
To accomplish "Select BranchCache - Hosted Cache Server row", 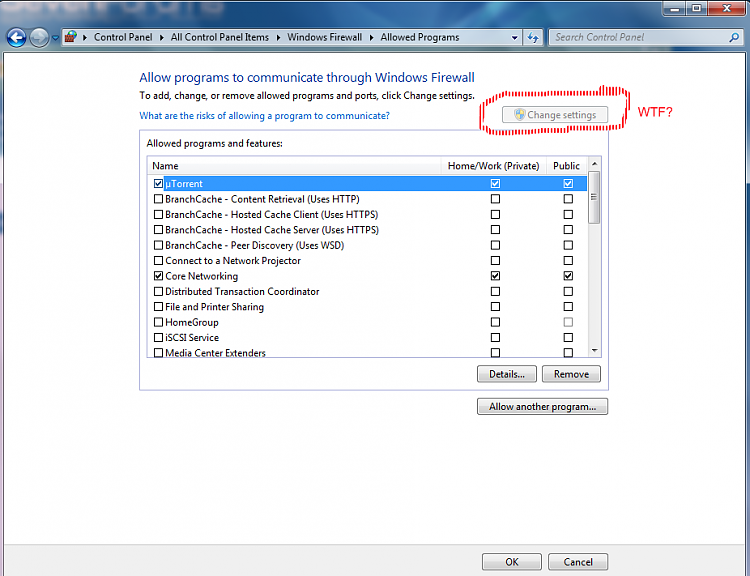I will tap(367, 230).
